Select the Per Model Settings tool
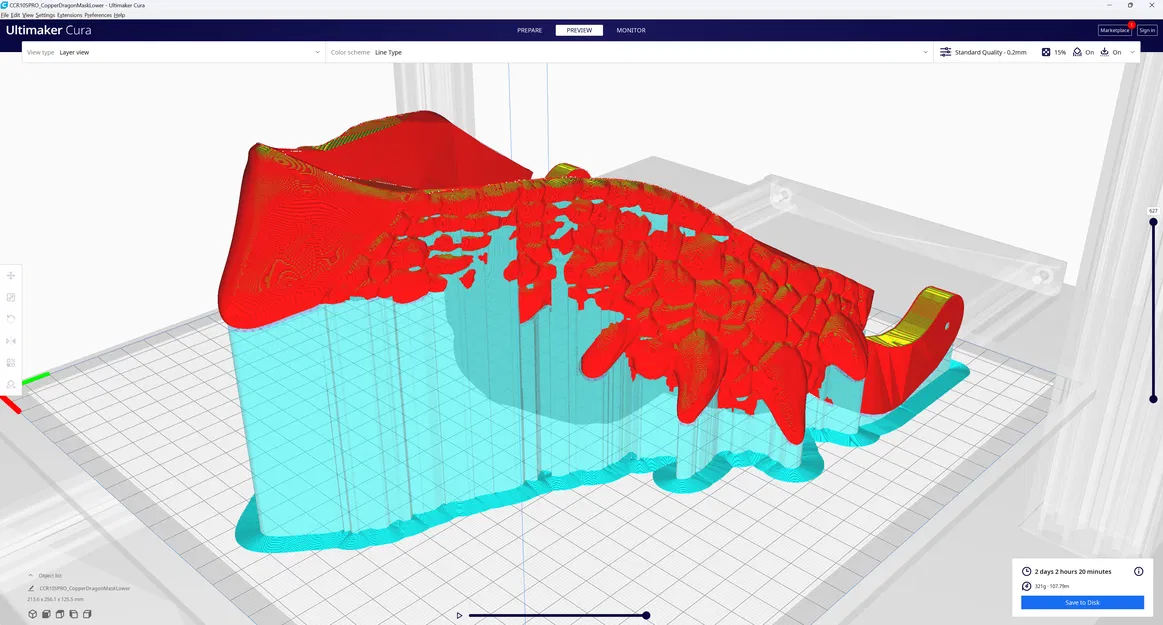The image size is (1163, 625). [x=11, y=363]
